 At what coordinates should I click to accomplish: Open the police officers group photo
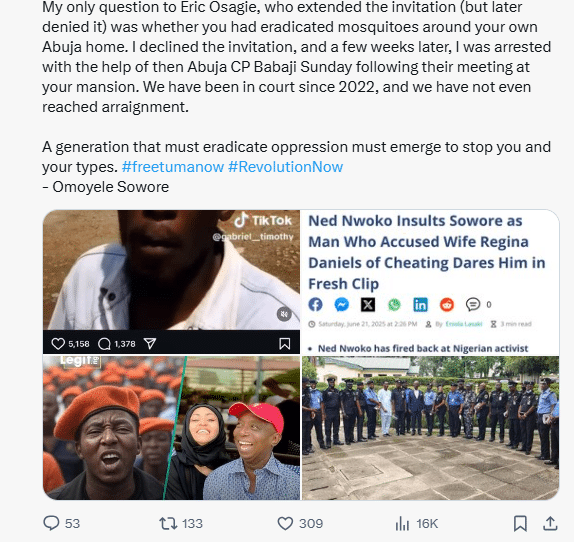430,428
